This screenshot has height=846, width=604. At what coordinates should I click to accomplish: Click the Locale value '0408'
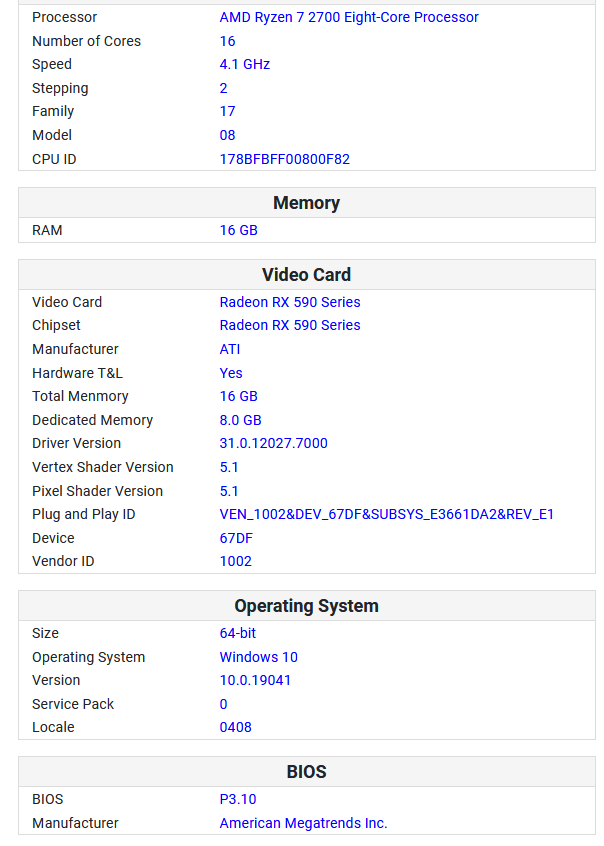tap(235, 727)
